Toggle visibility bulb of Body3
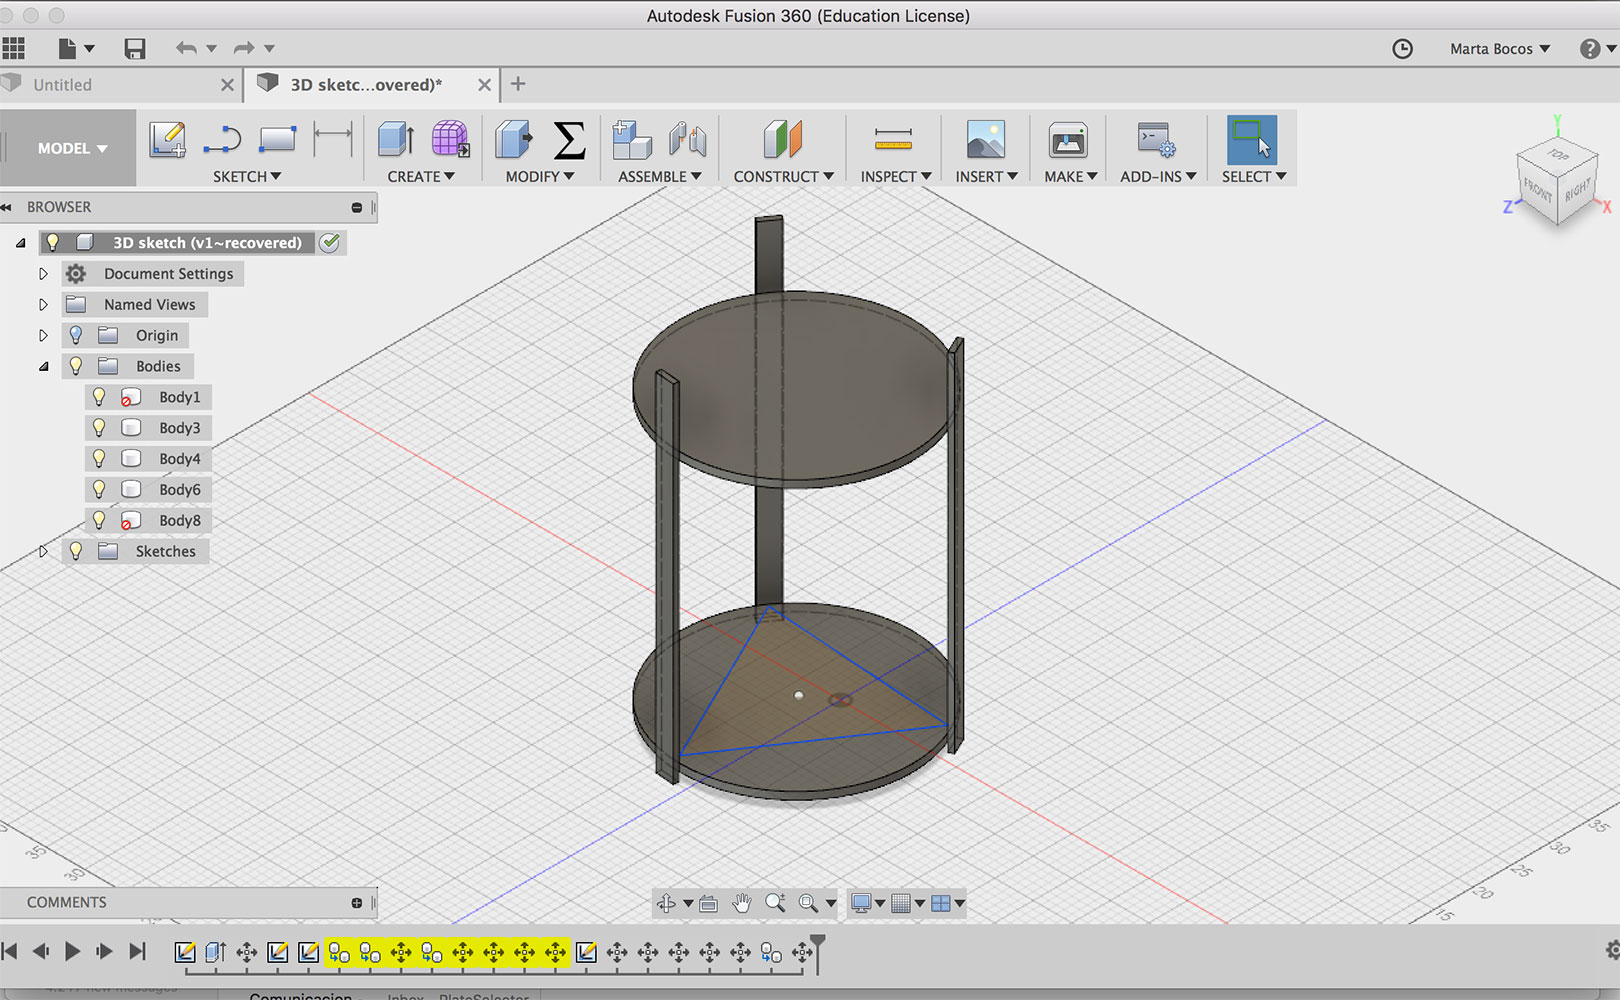This screenshot has height=1000, width=1620. click(99, 428)
